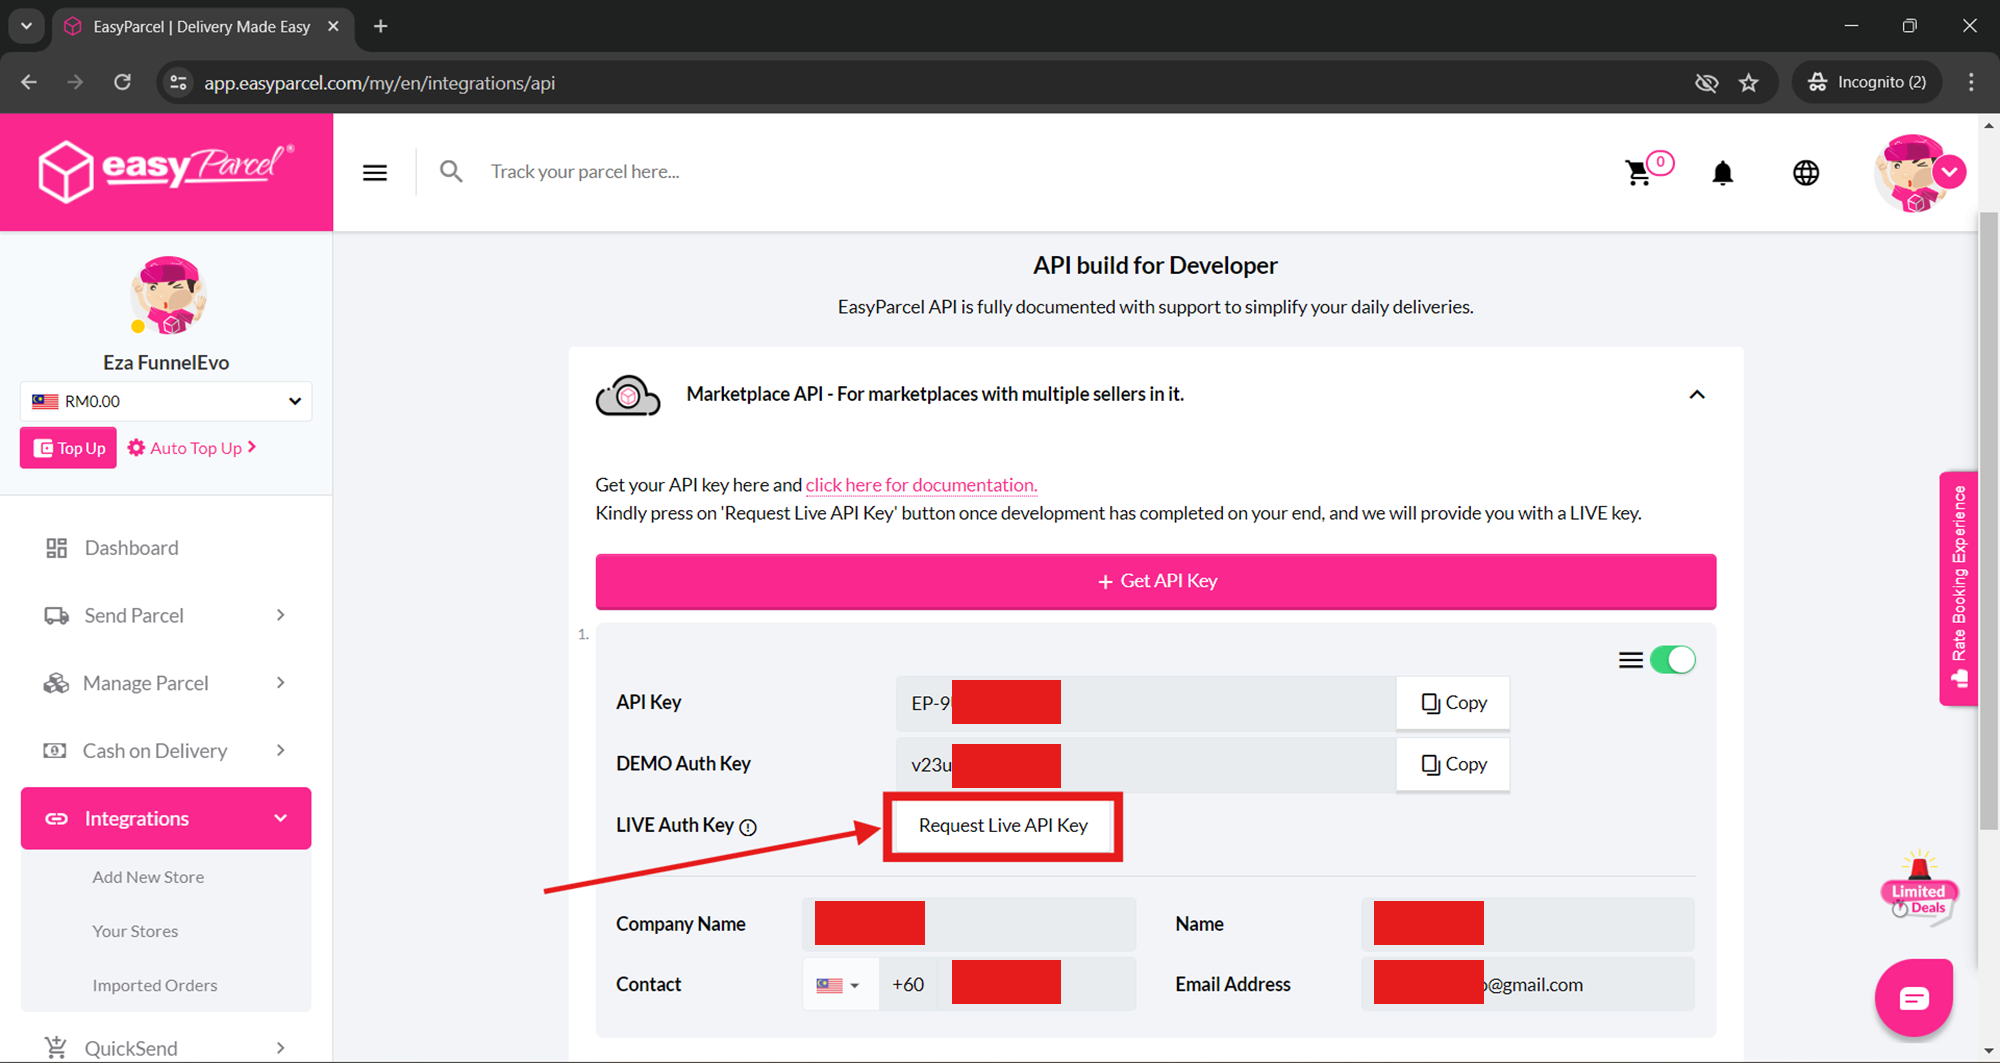Screen dimensions: 2000x1063
Task: Click the globe language icon
Action: (1805, 173)
